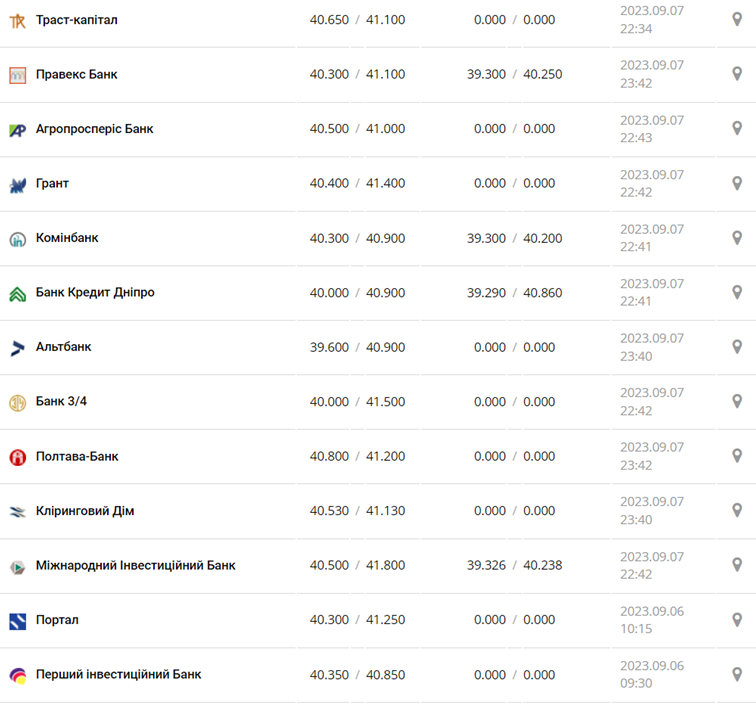Open the location pin for Полтава-Банк
The image size is (756, 705).
coord(737,456)
